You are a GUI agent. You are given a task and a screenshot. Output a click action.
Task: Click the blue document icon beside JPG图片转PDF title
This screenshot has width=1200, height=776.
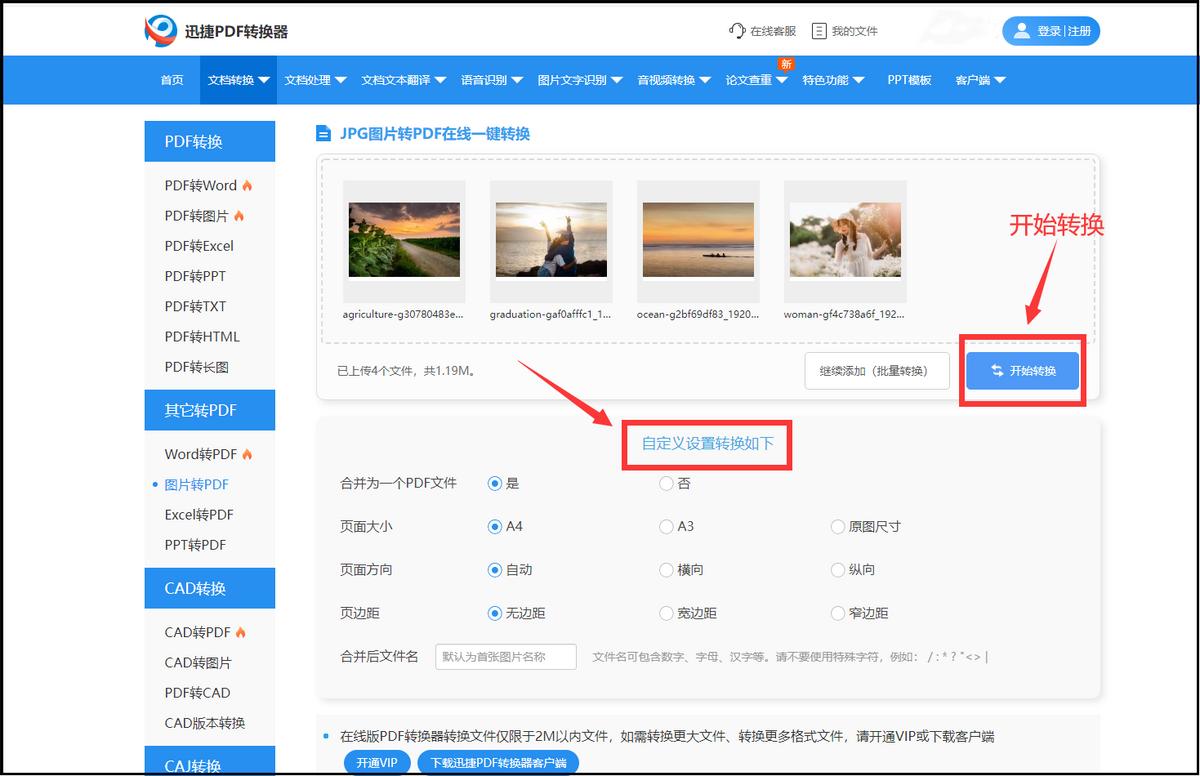326,133
